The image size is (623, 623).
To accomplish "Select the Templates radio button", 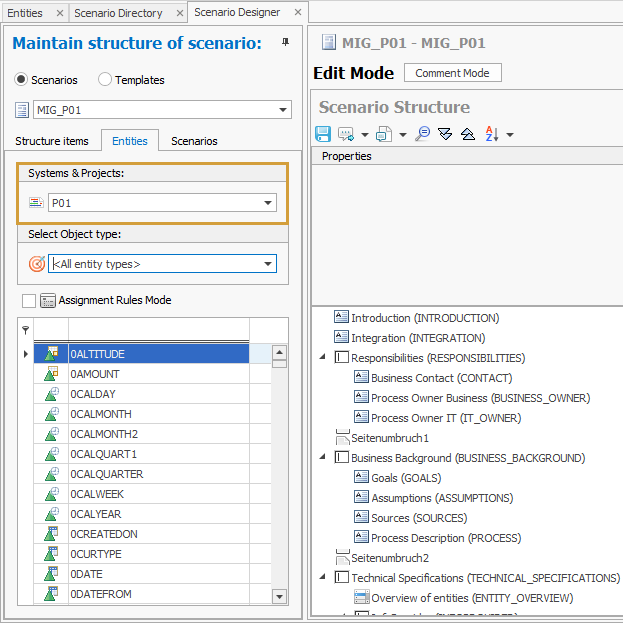I will [105, 80].
